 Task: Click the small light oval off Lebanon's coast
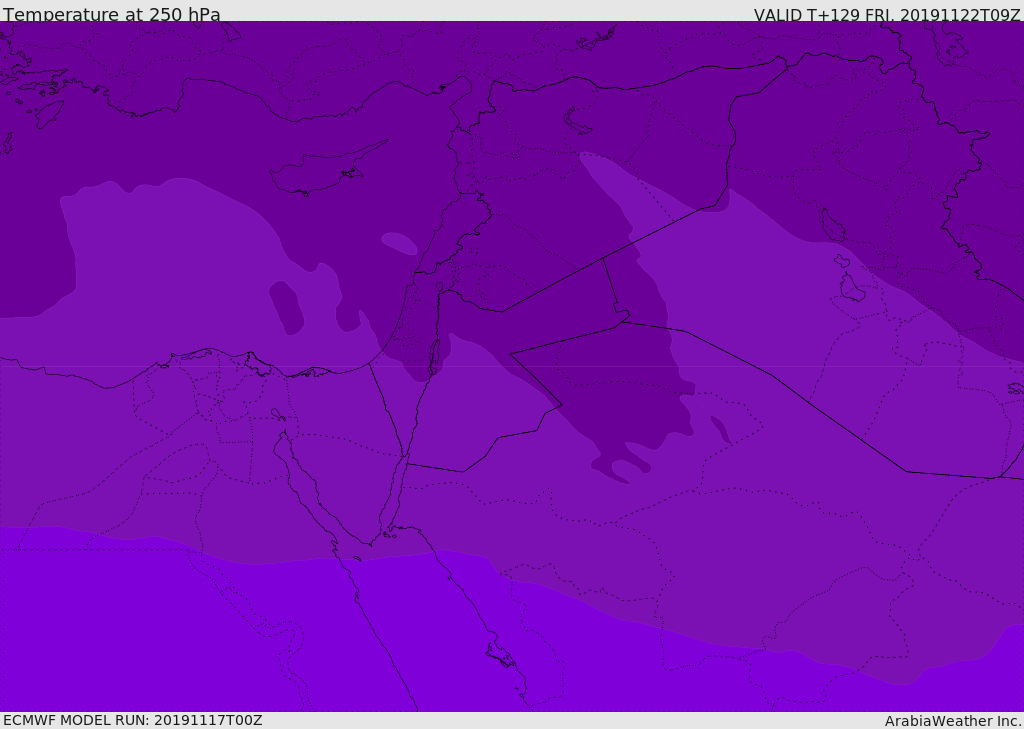click(399, 243)
